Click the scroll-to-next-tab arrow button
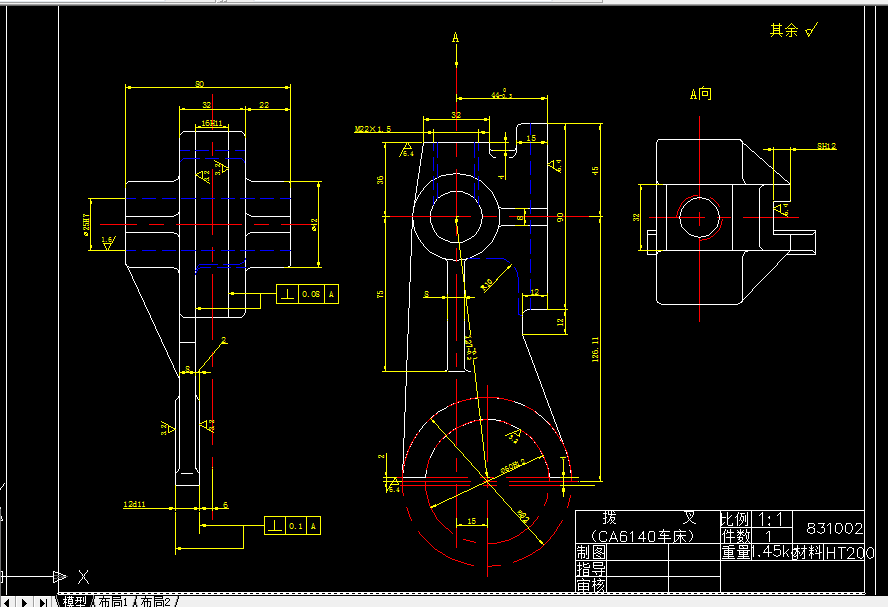 coord(24,602)
